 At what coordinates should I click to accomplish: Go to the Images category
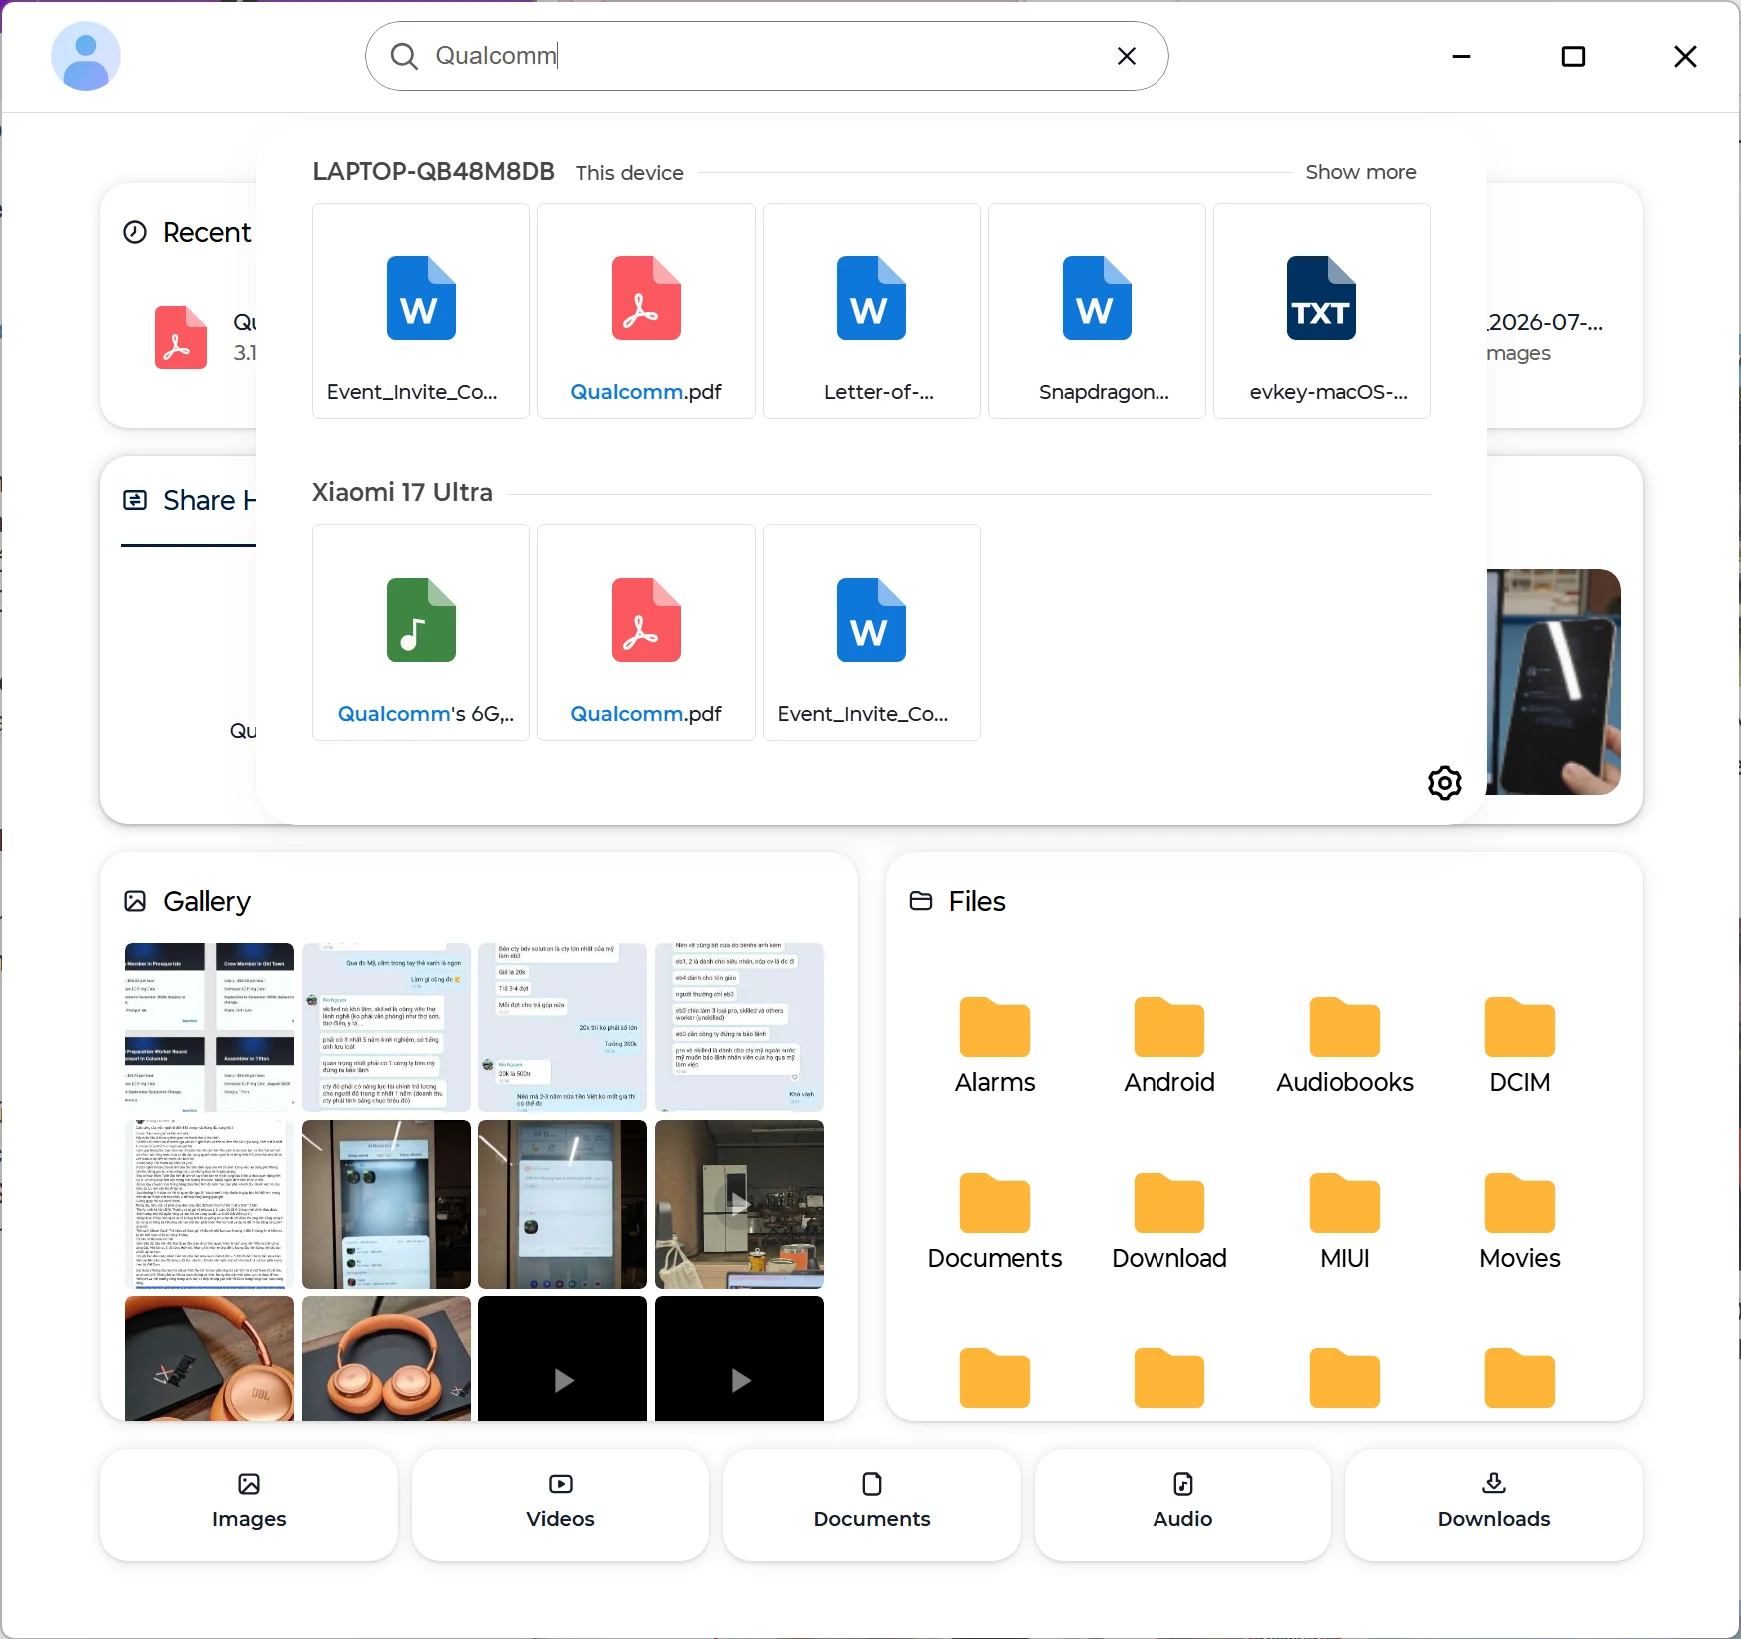249,1504
